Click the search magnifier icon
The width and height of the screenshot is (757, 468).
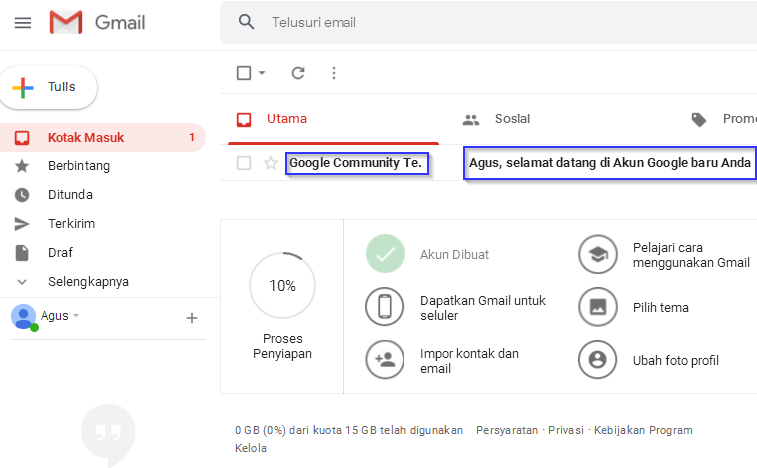click(246, 22)
